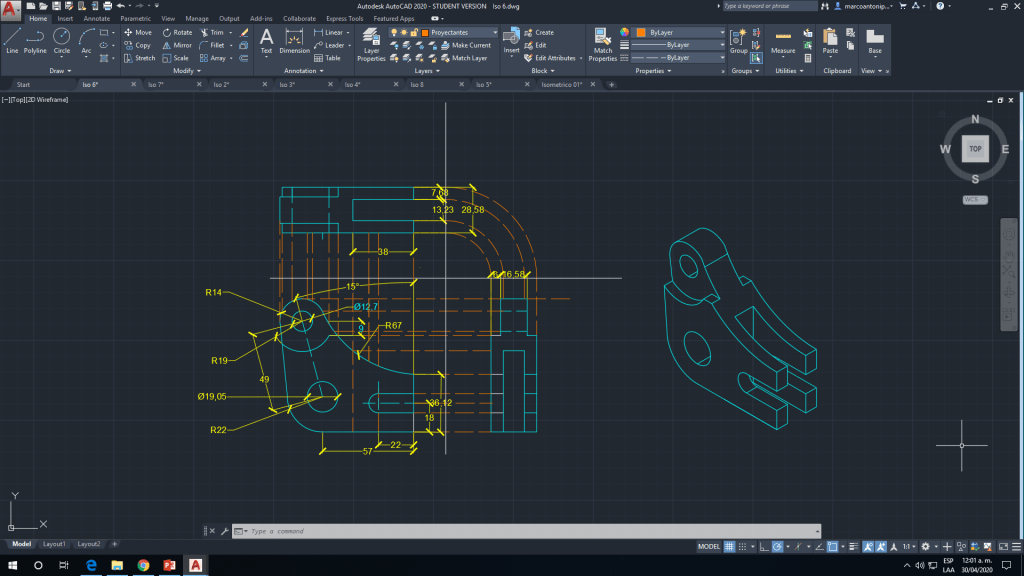
Task: Toggle ortho mode in status bar
Action: 764,547
